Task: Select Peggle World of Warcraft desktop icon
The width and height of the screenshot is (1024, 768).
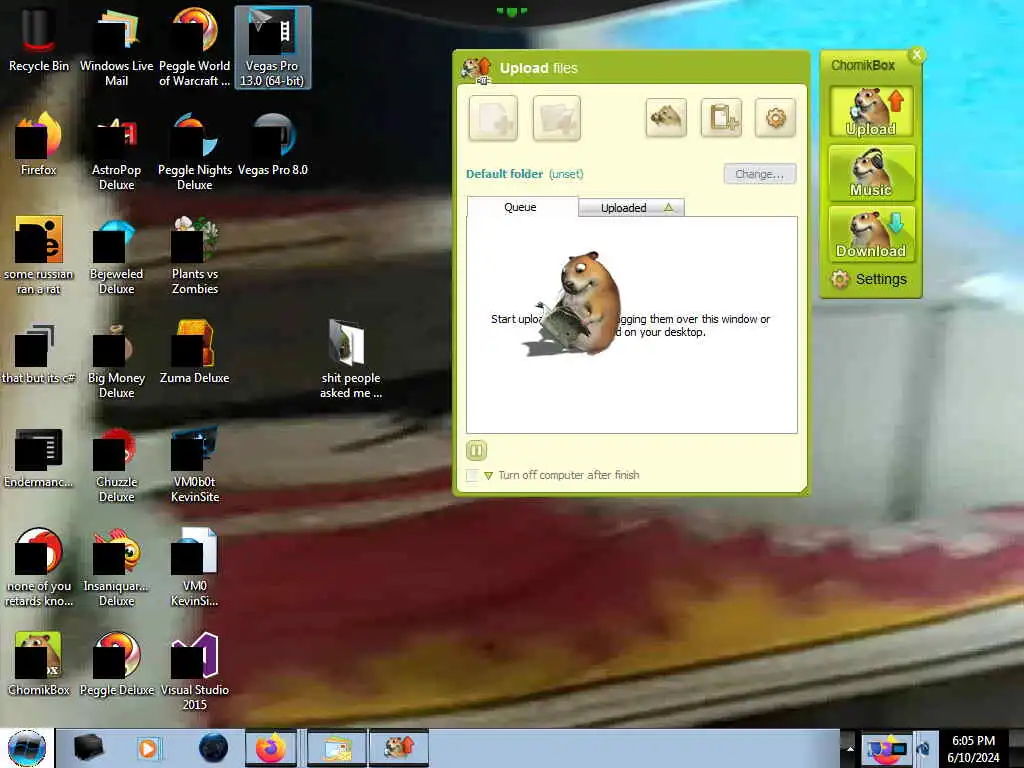Action: [195, 47]
